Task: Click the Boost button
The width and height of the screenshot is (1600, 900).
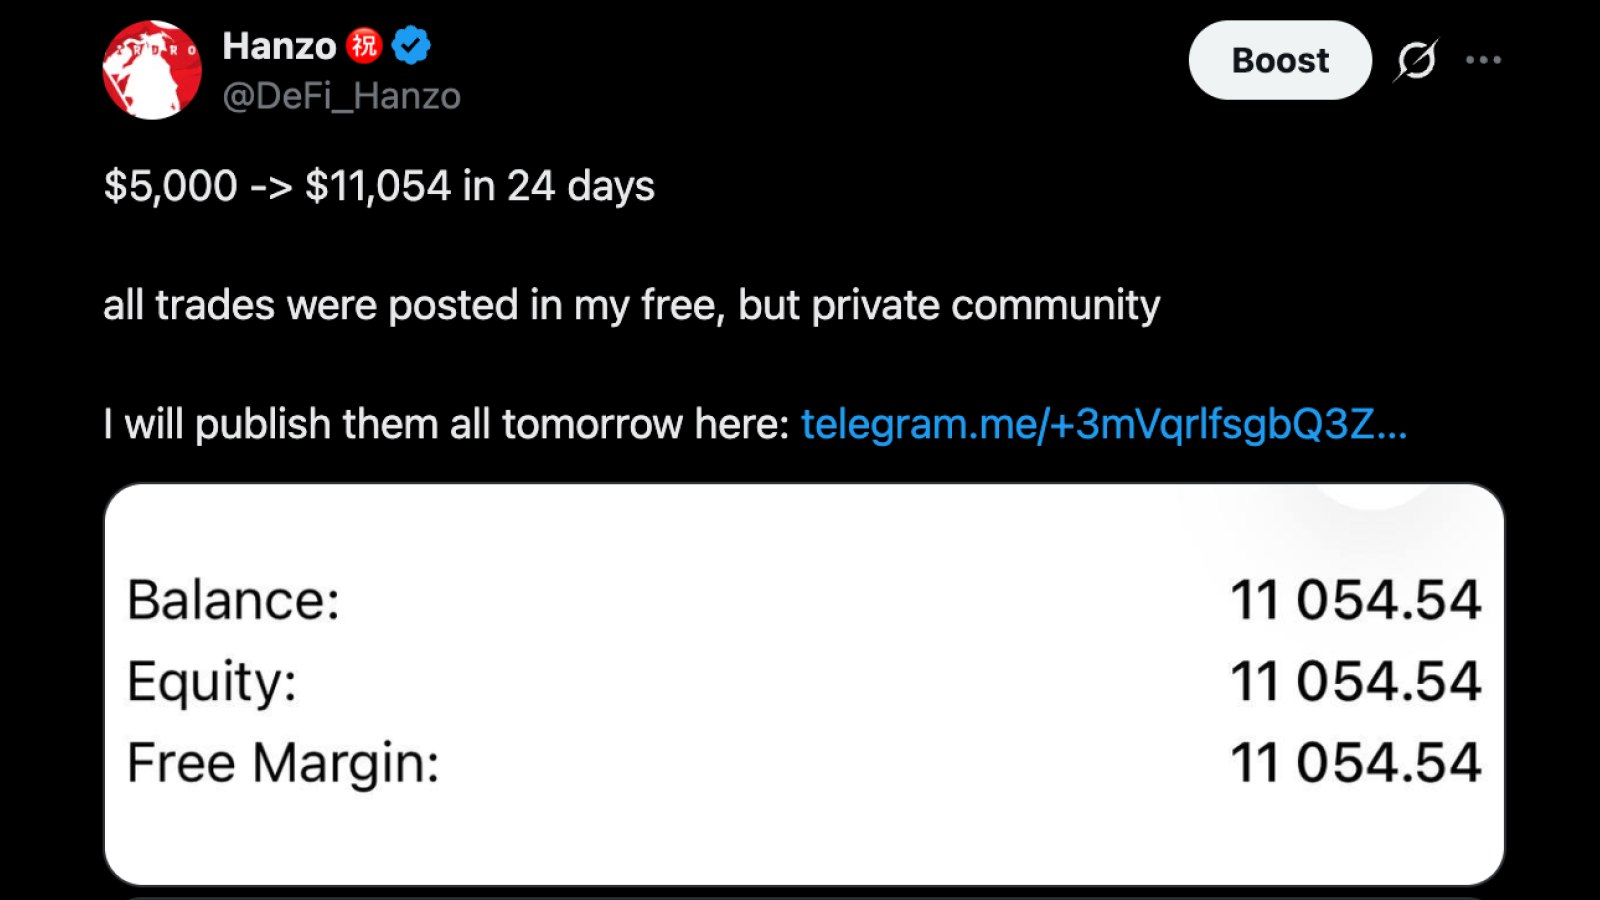Action: 1280,60
